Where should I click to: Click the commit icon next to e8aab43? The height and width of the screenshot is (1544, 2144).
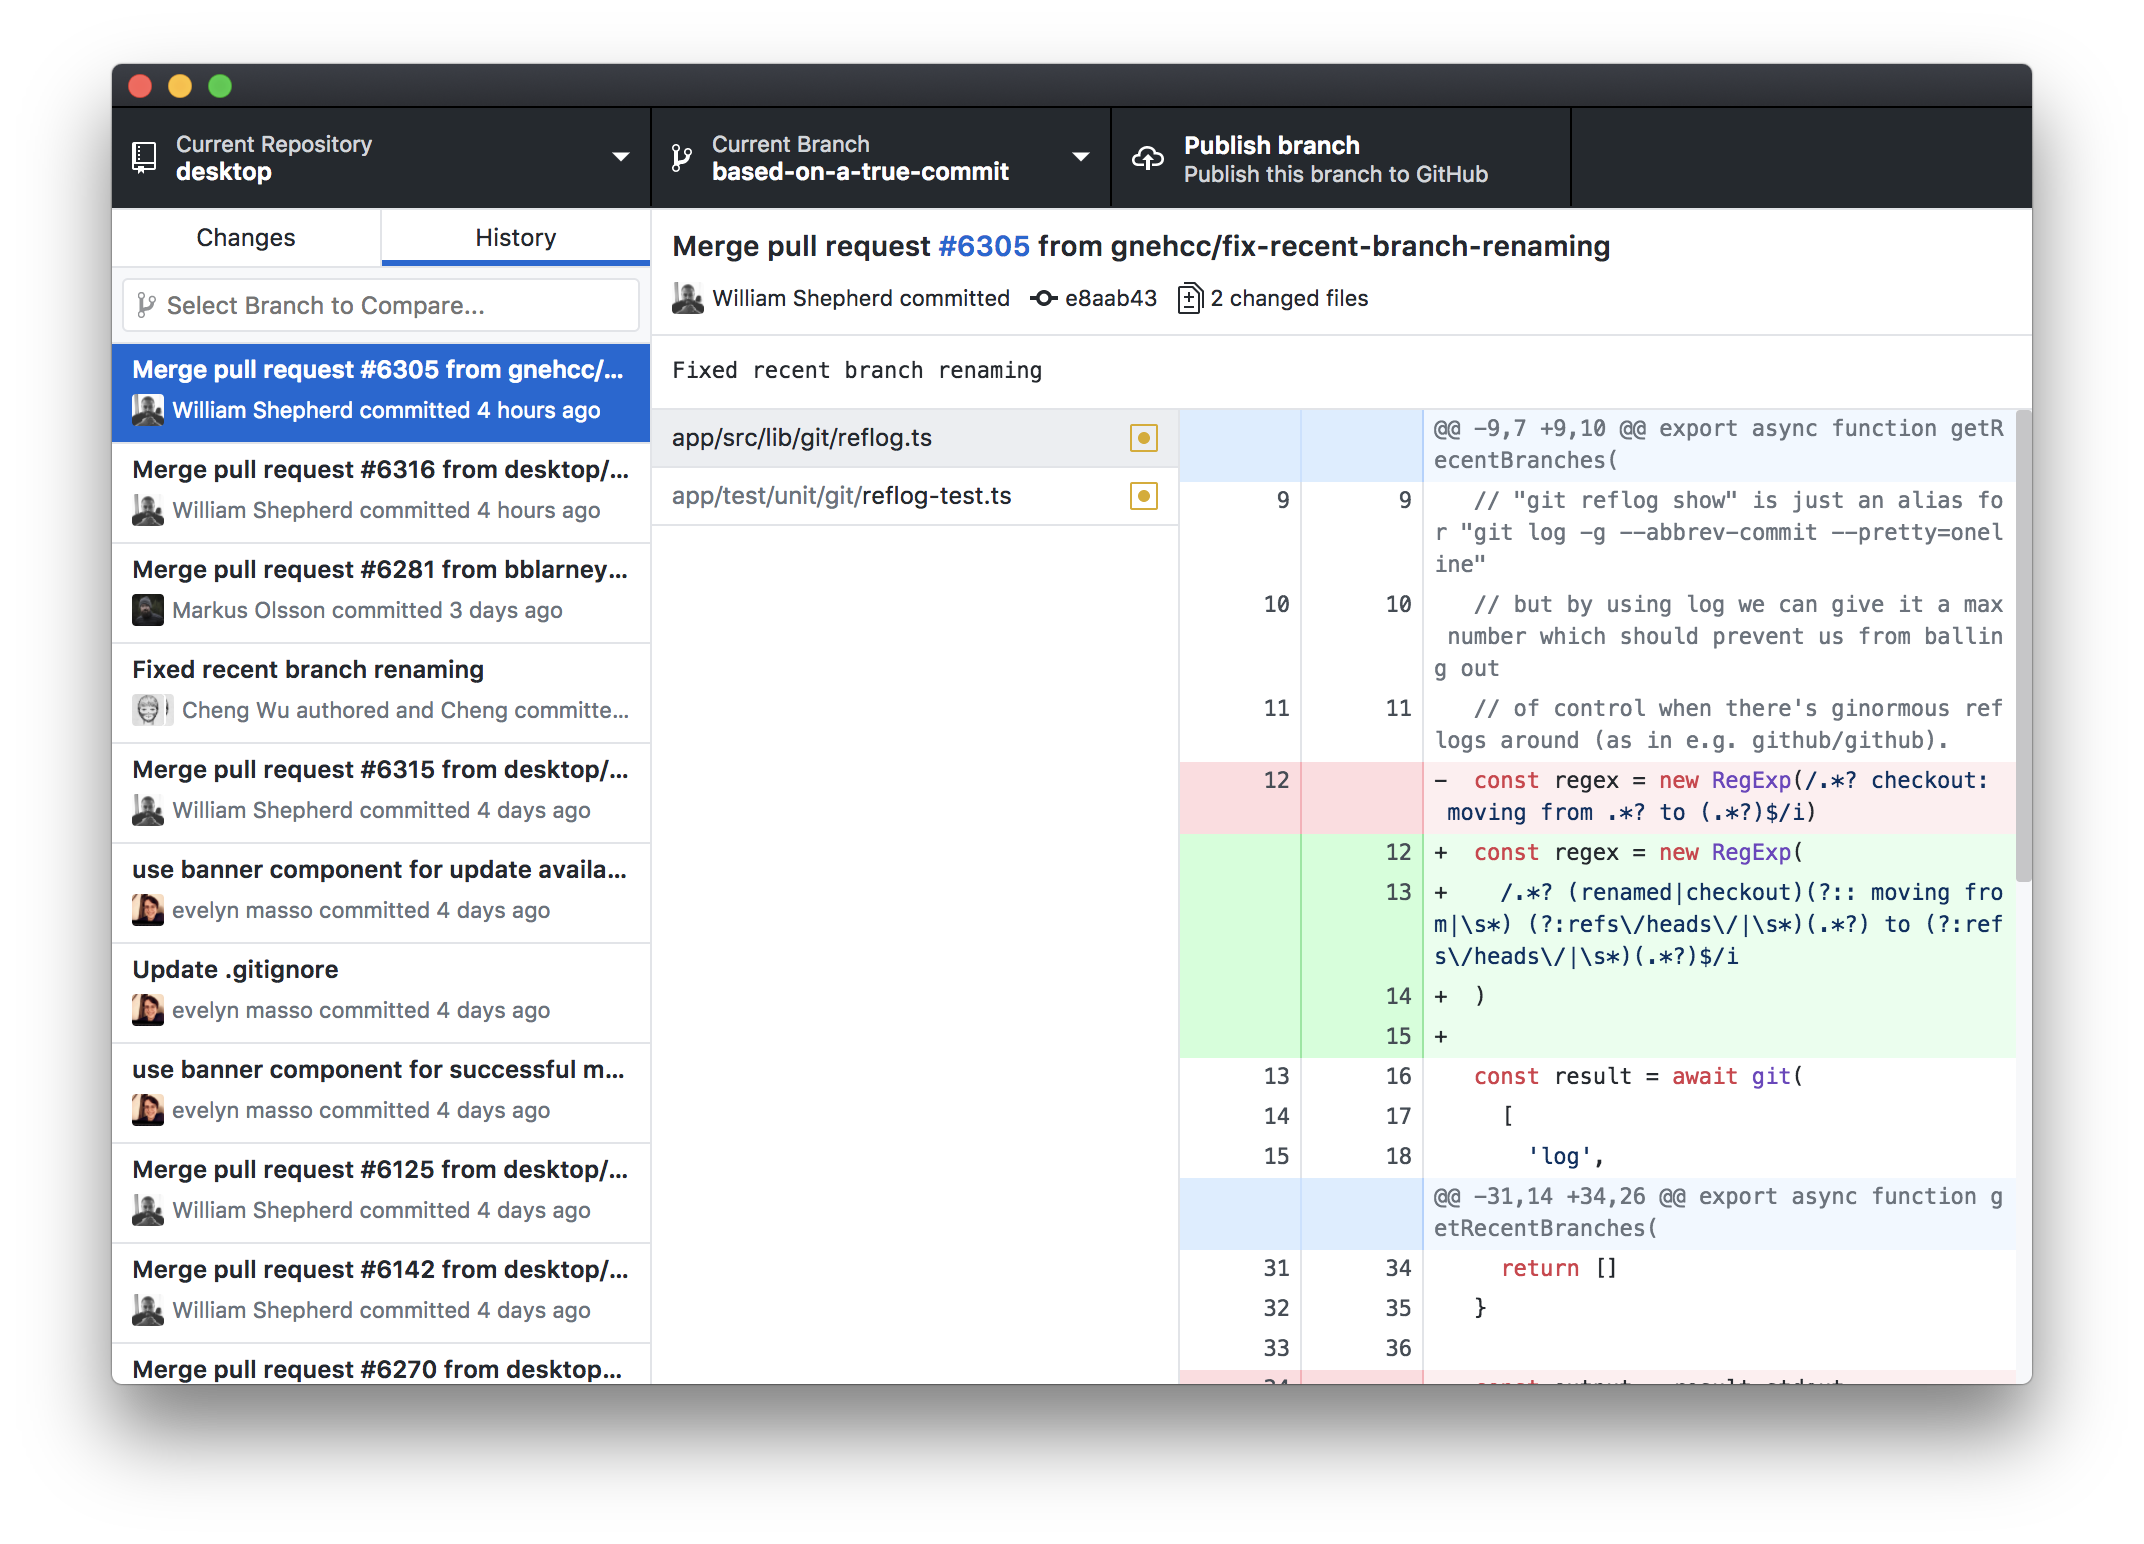click(1042, 298)
